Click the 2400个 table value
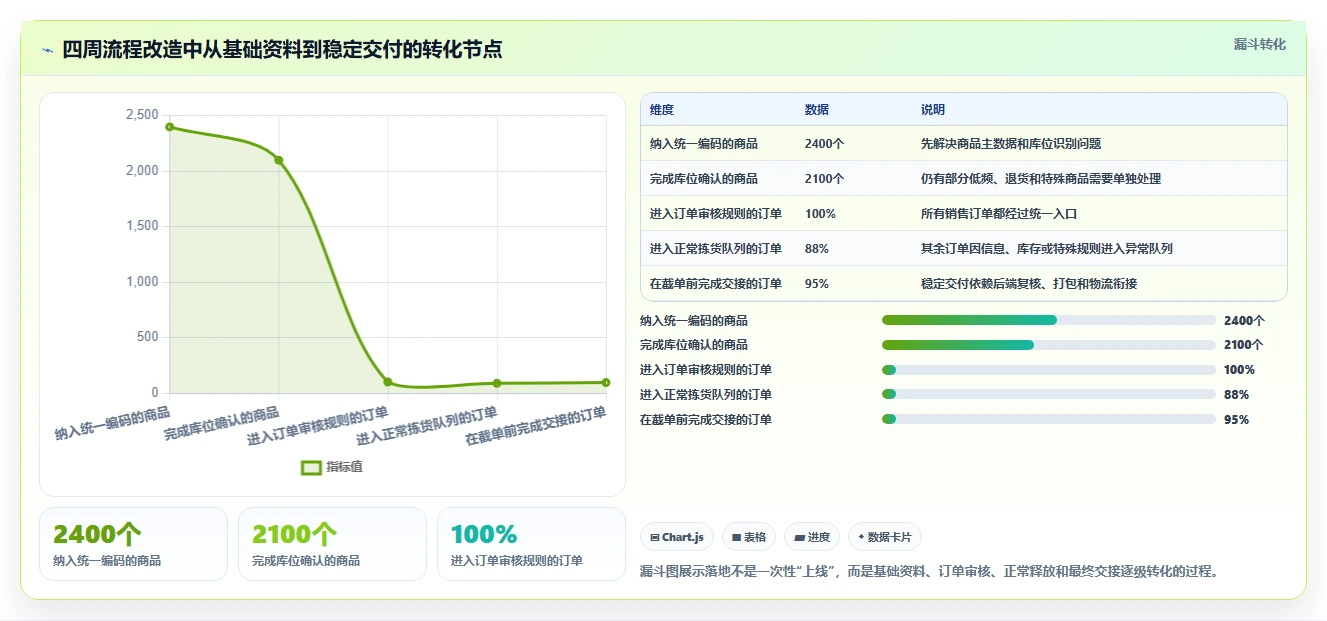 coord(825,144)
